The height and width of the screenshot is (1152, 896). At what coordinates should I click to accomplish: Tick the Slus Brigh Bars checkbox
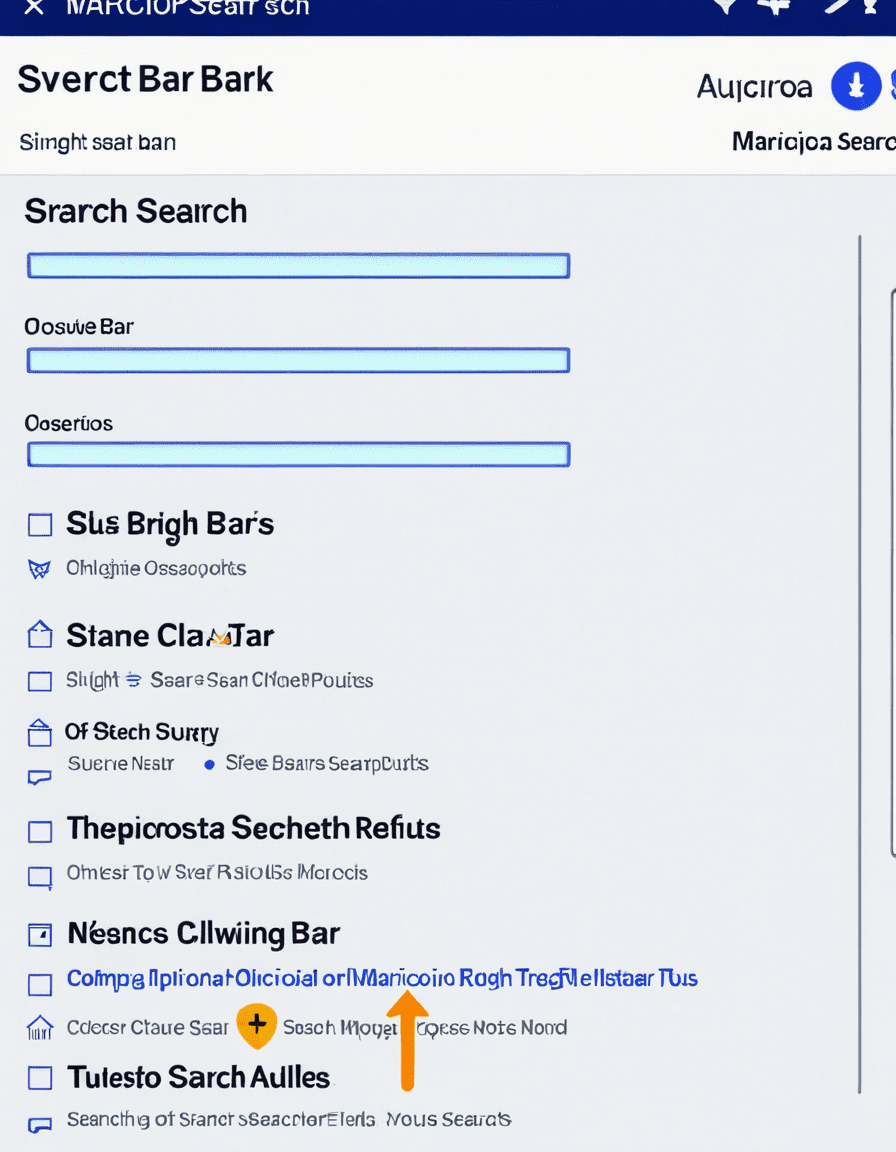[40, 525]
